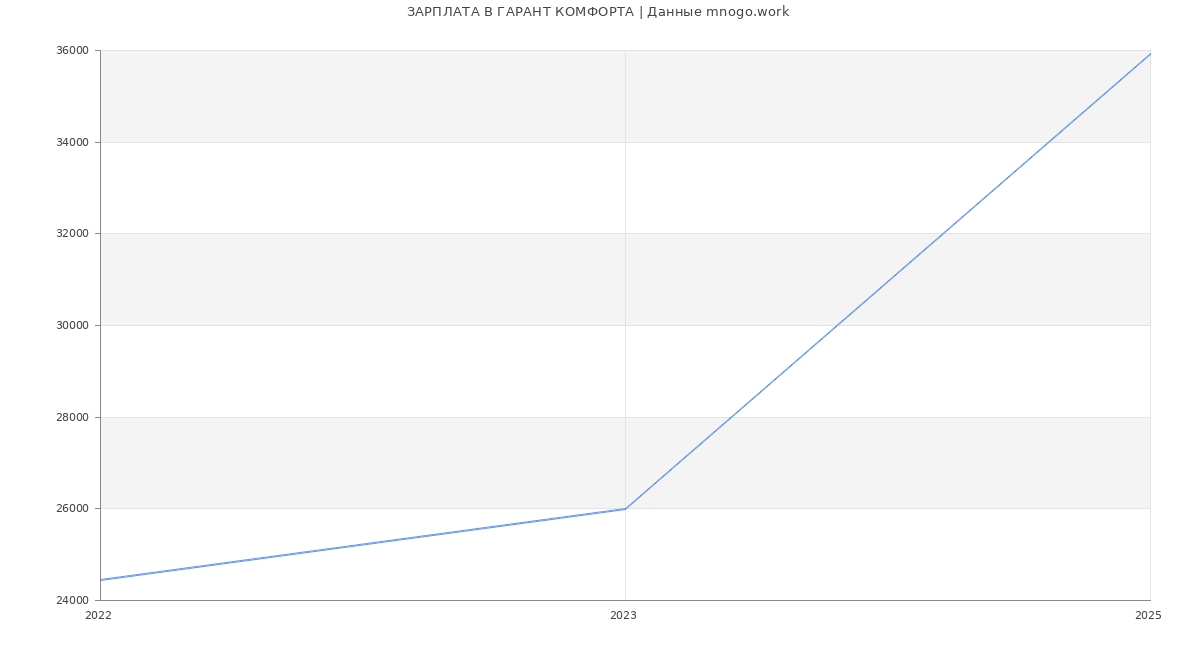This screenshot has height=650, width=1200.
Task: Click the 32000 y-axis label
Action: click(x=74, y=234)
